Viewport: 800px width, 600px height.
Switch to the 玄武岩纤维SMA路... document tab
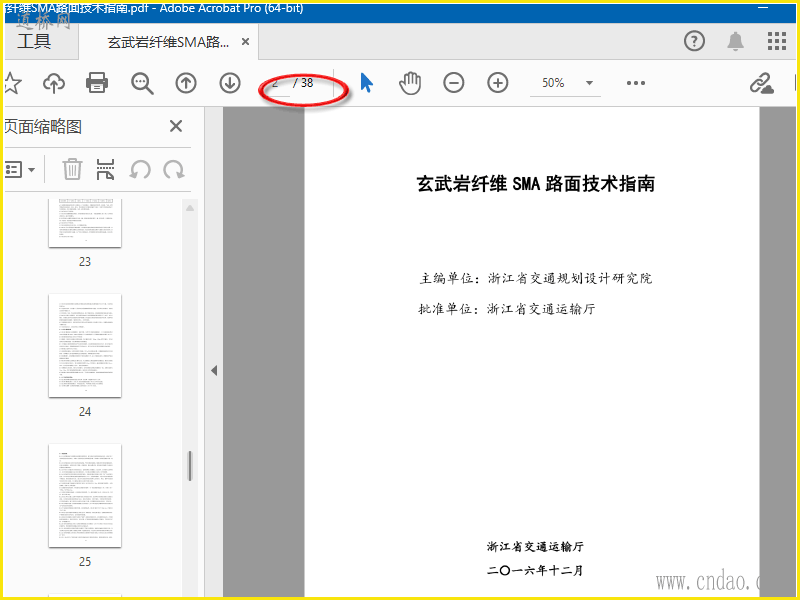pyautogui.click(x=168, y=42)
